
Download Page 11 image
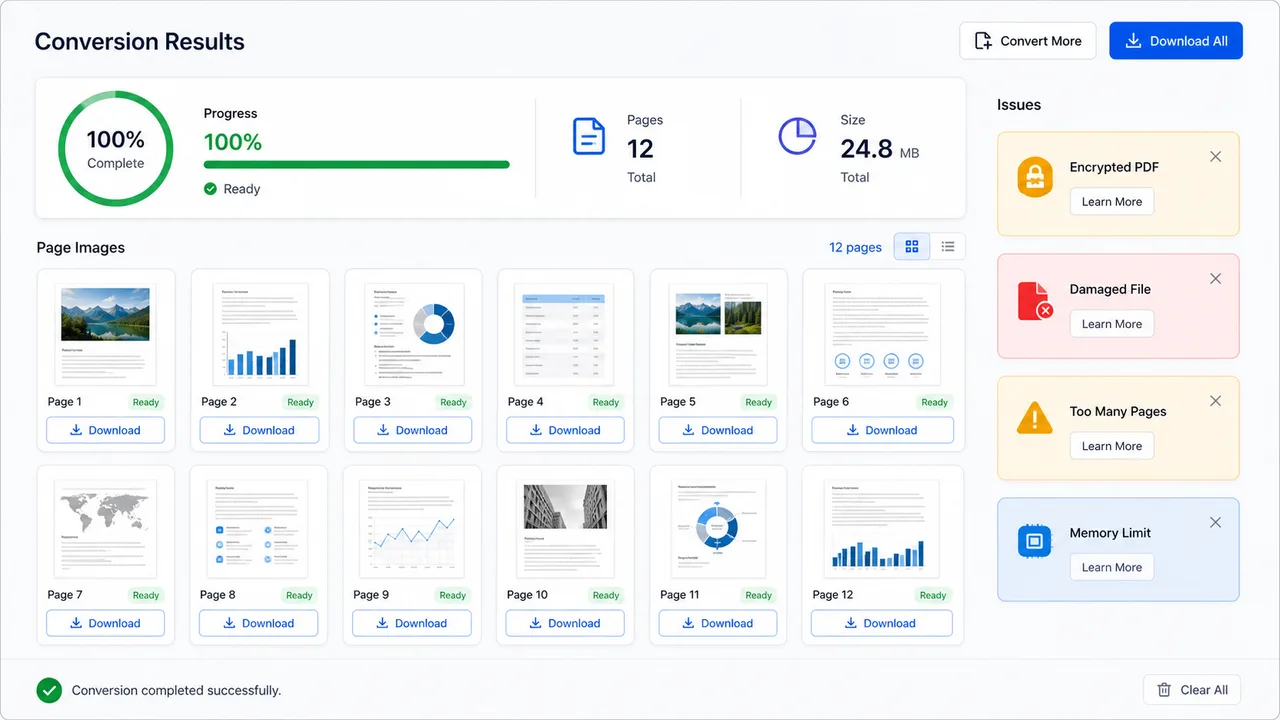(x=718, y=624)
